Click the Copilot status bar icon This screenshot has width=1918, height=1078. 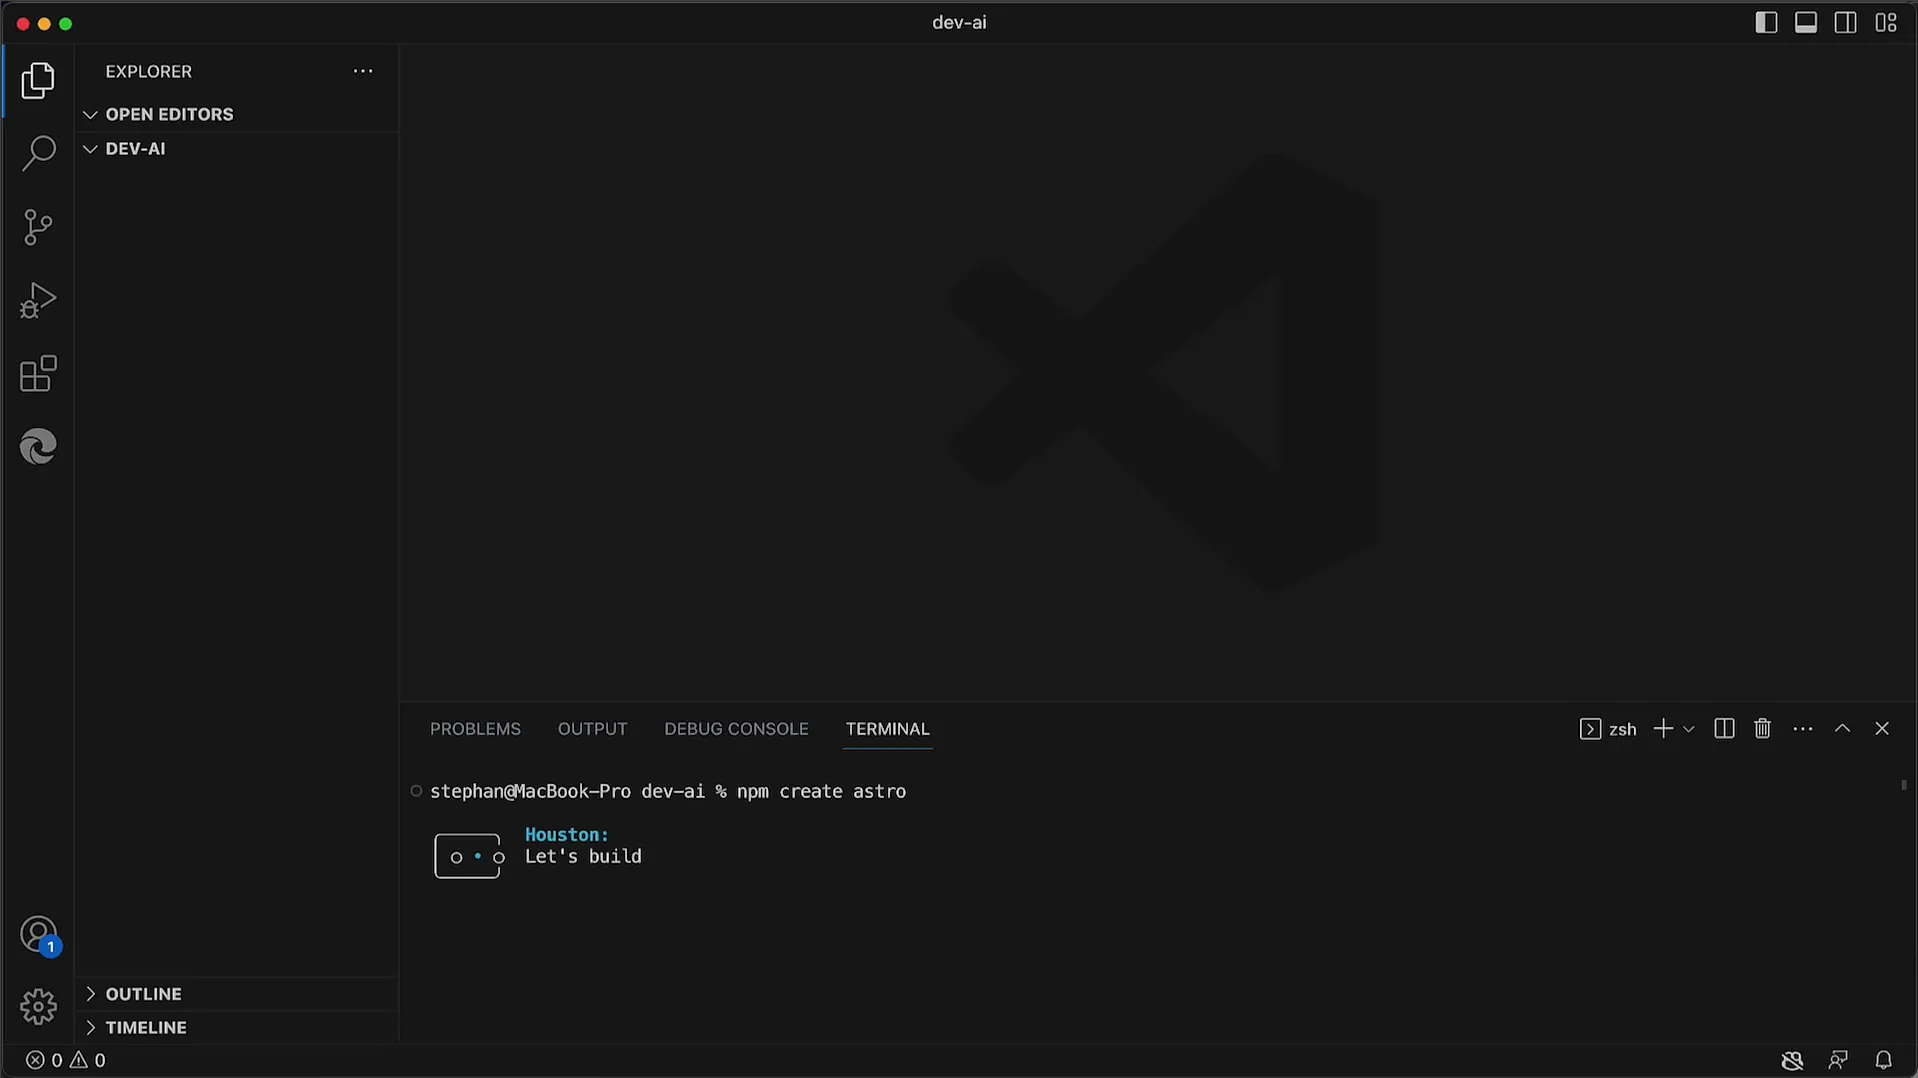tap(1792, 1060)
